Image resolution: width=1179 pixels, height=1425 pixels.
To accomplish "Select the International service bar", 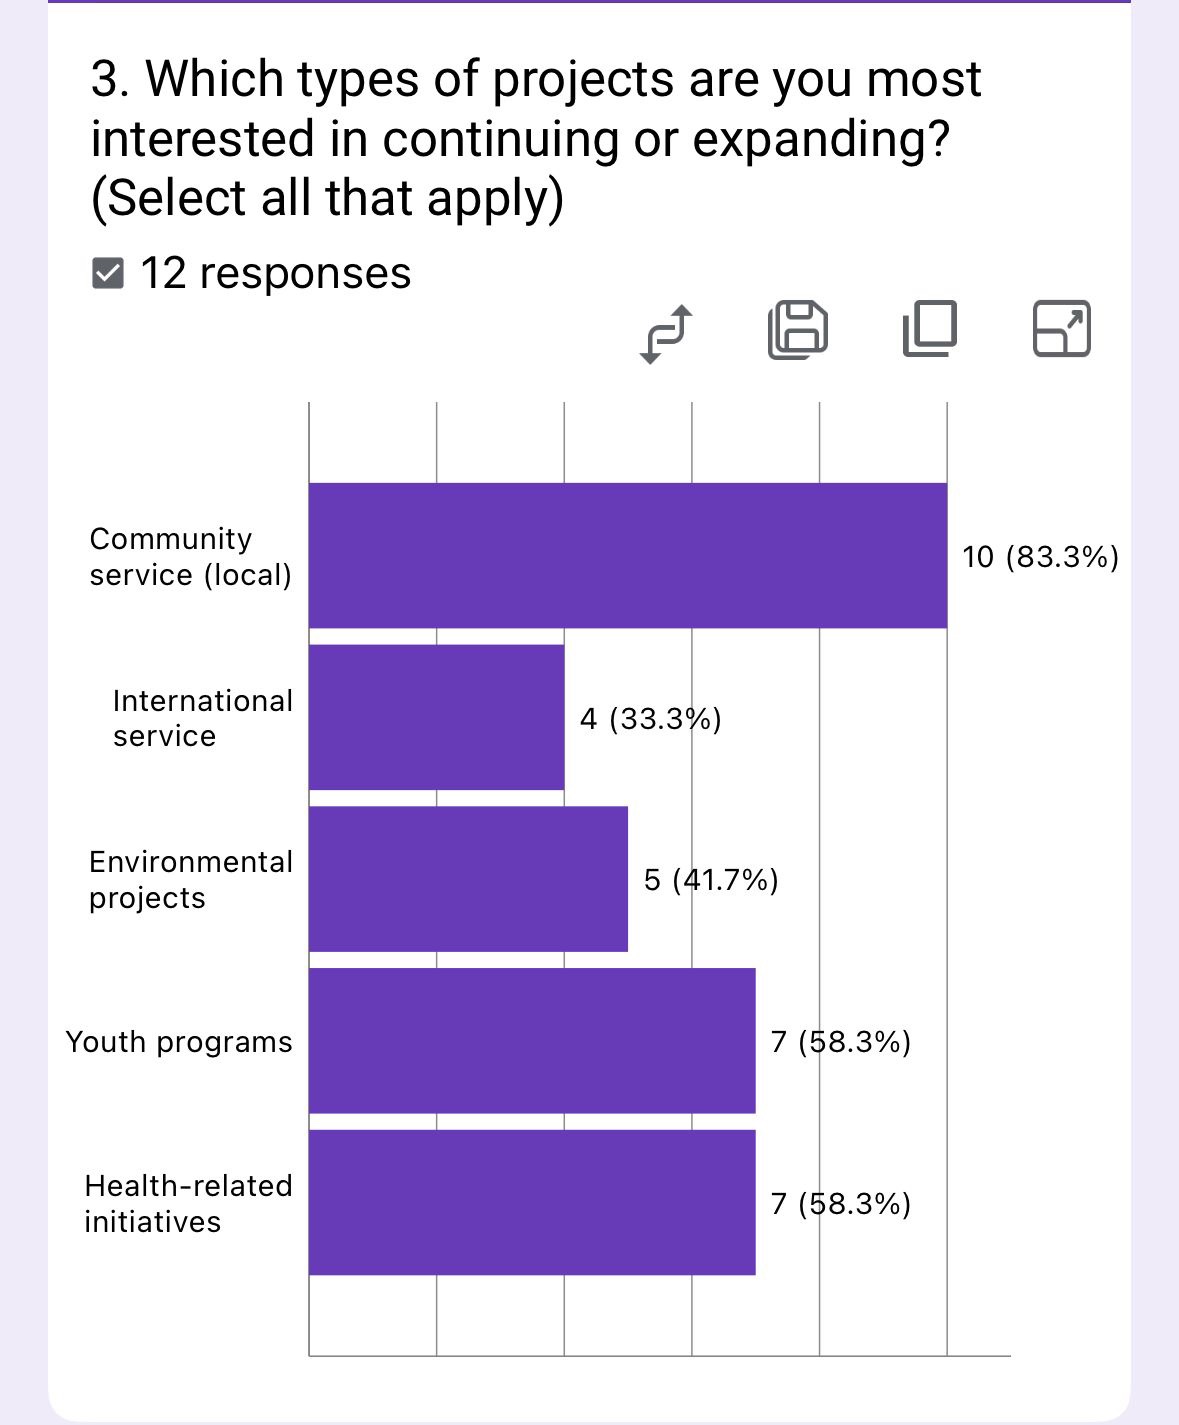I will click(x=436, y=717).
